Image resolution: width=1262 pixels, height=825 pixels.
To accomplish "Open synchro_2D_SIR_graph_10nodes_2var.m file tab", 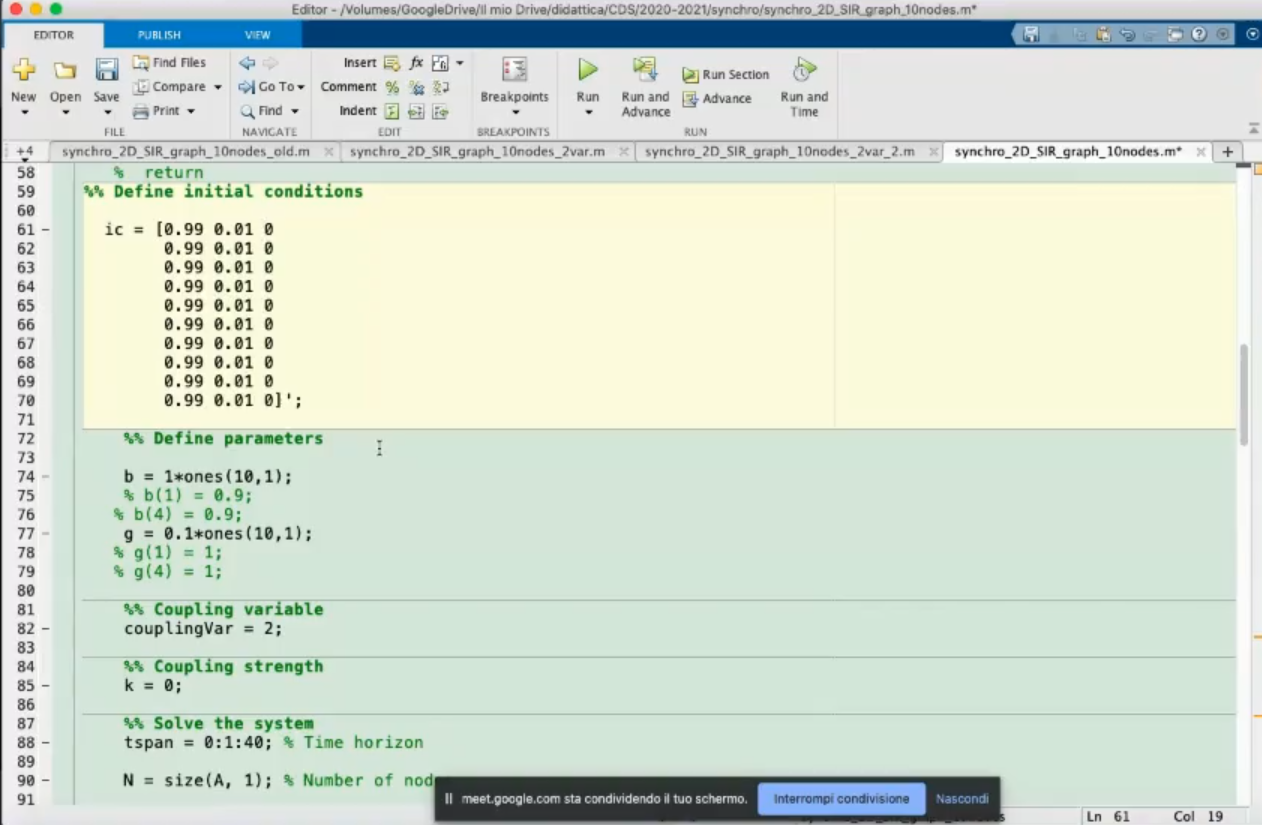I will tap(477, 152).
